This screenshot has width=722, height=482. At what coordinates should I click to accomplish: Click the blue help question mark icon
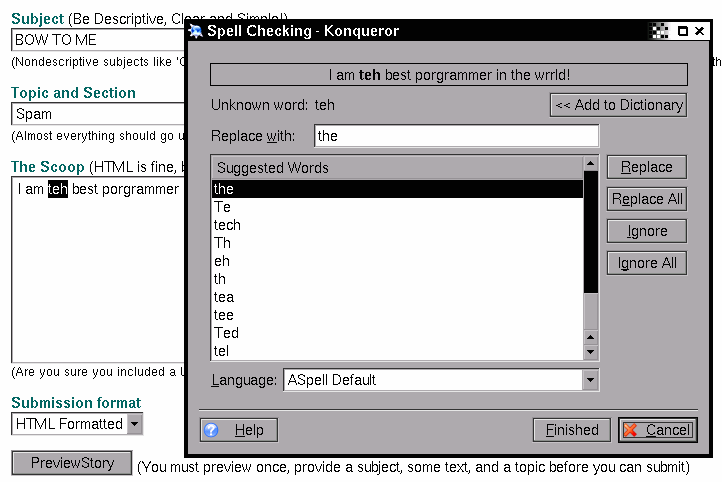tap(211, 430)
